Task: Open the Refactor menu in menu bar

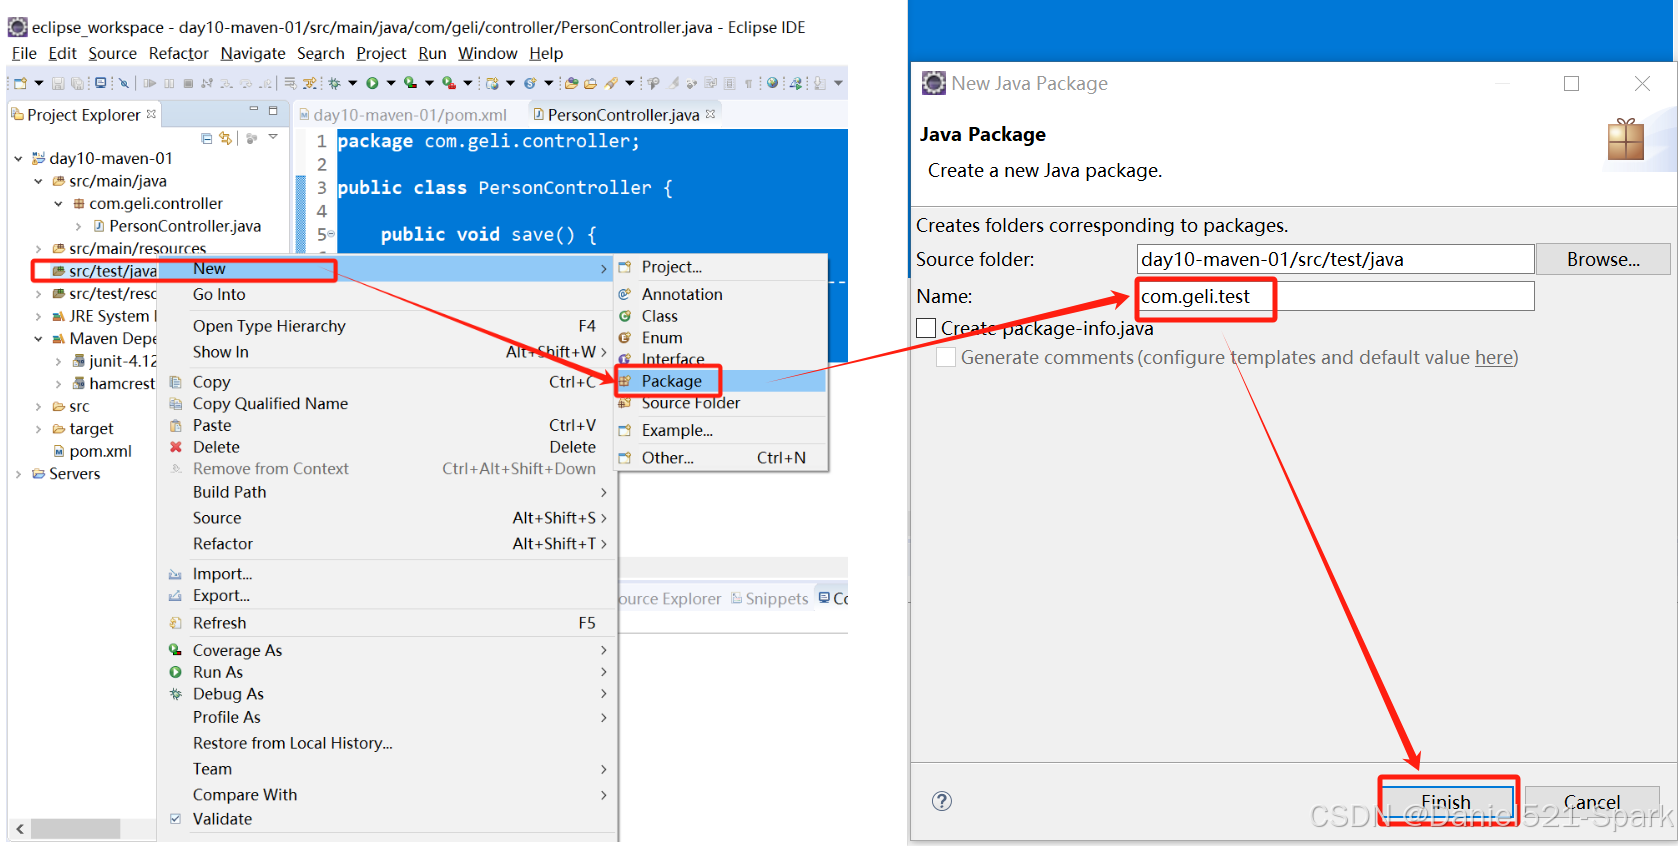Action: [x=178, y=53]
